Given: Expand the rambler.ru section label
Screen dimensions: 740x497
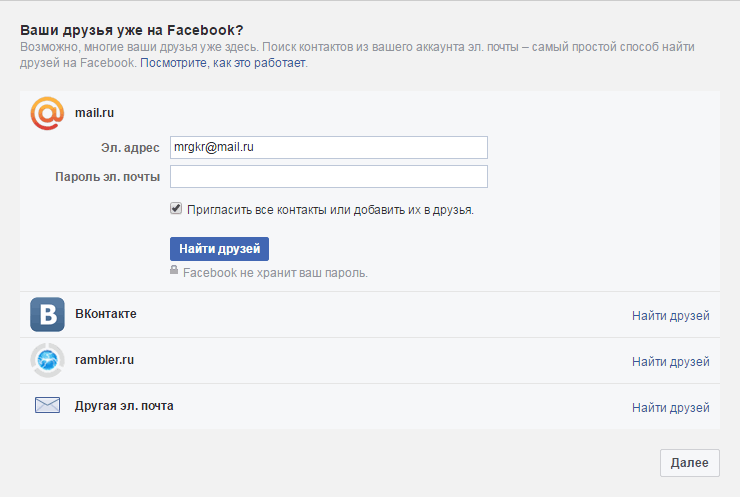Looking at the screenshot, I should pos(104,360).
